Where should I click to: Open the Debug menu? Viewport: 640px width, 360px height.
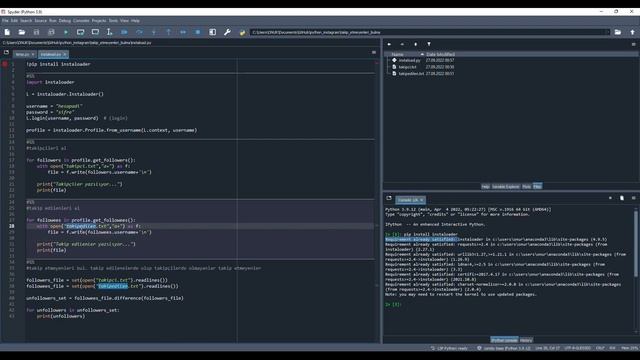64,20
